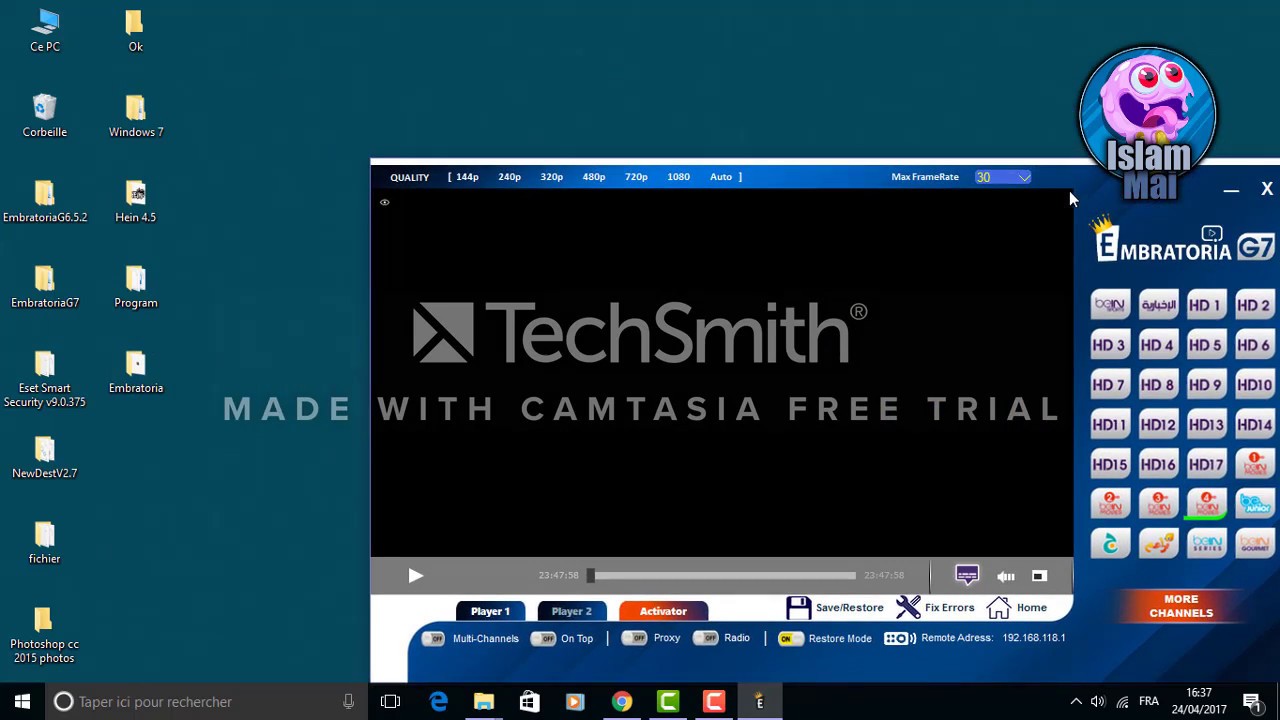Click the player timeline progress track
The height and width of the screenshot is (720, 1280).
click(725, 575)
